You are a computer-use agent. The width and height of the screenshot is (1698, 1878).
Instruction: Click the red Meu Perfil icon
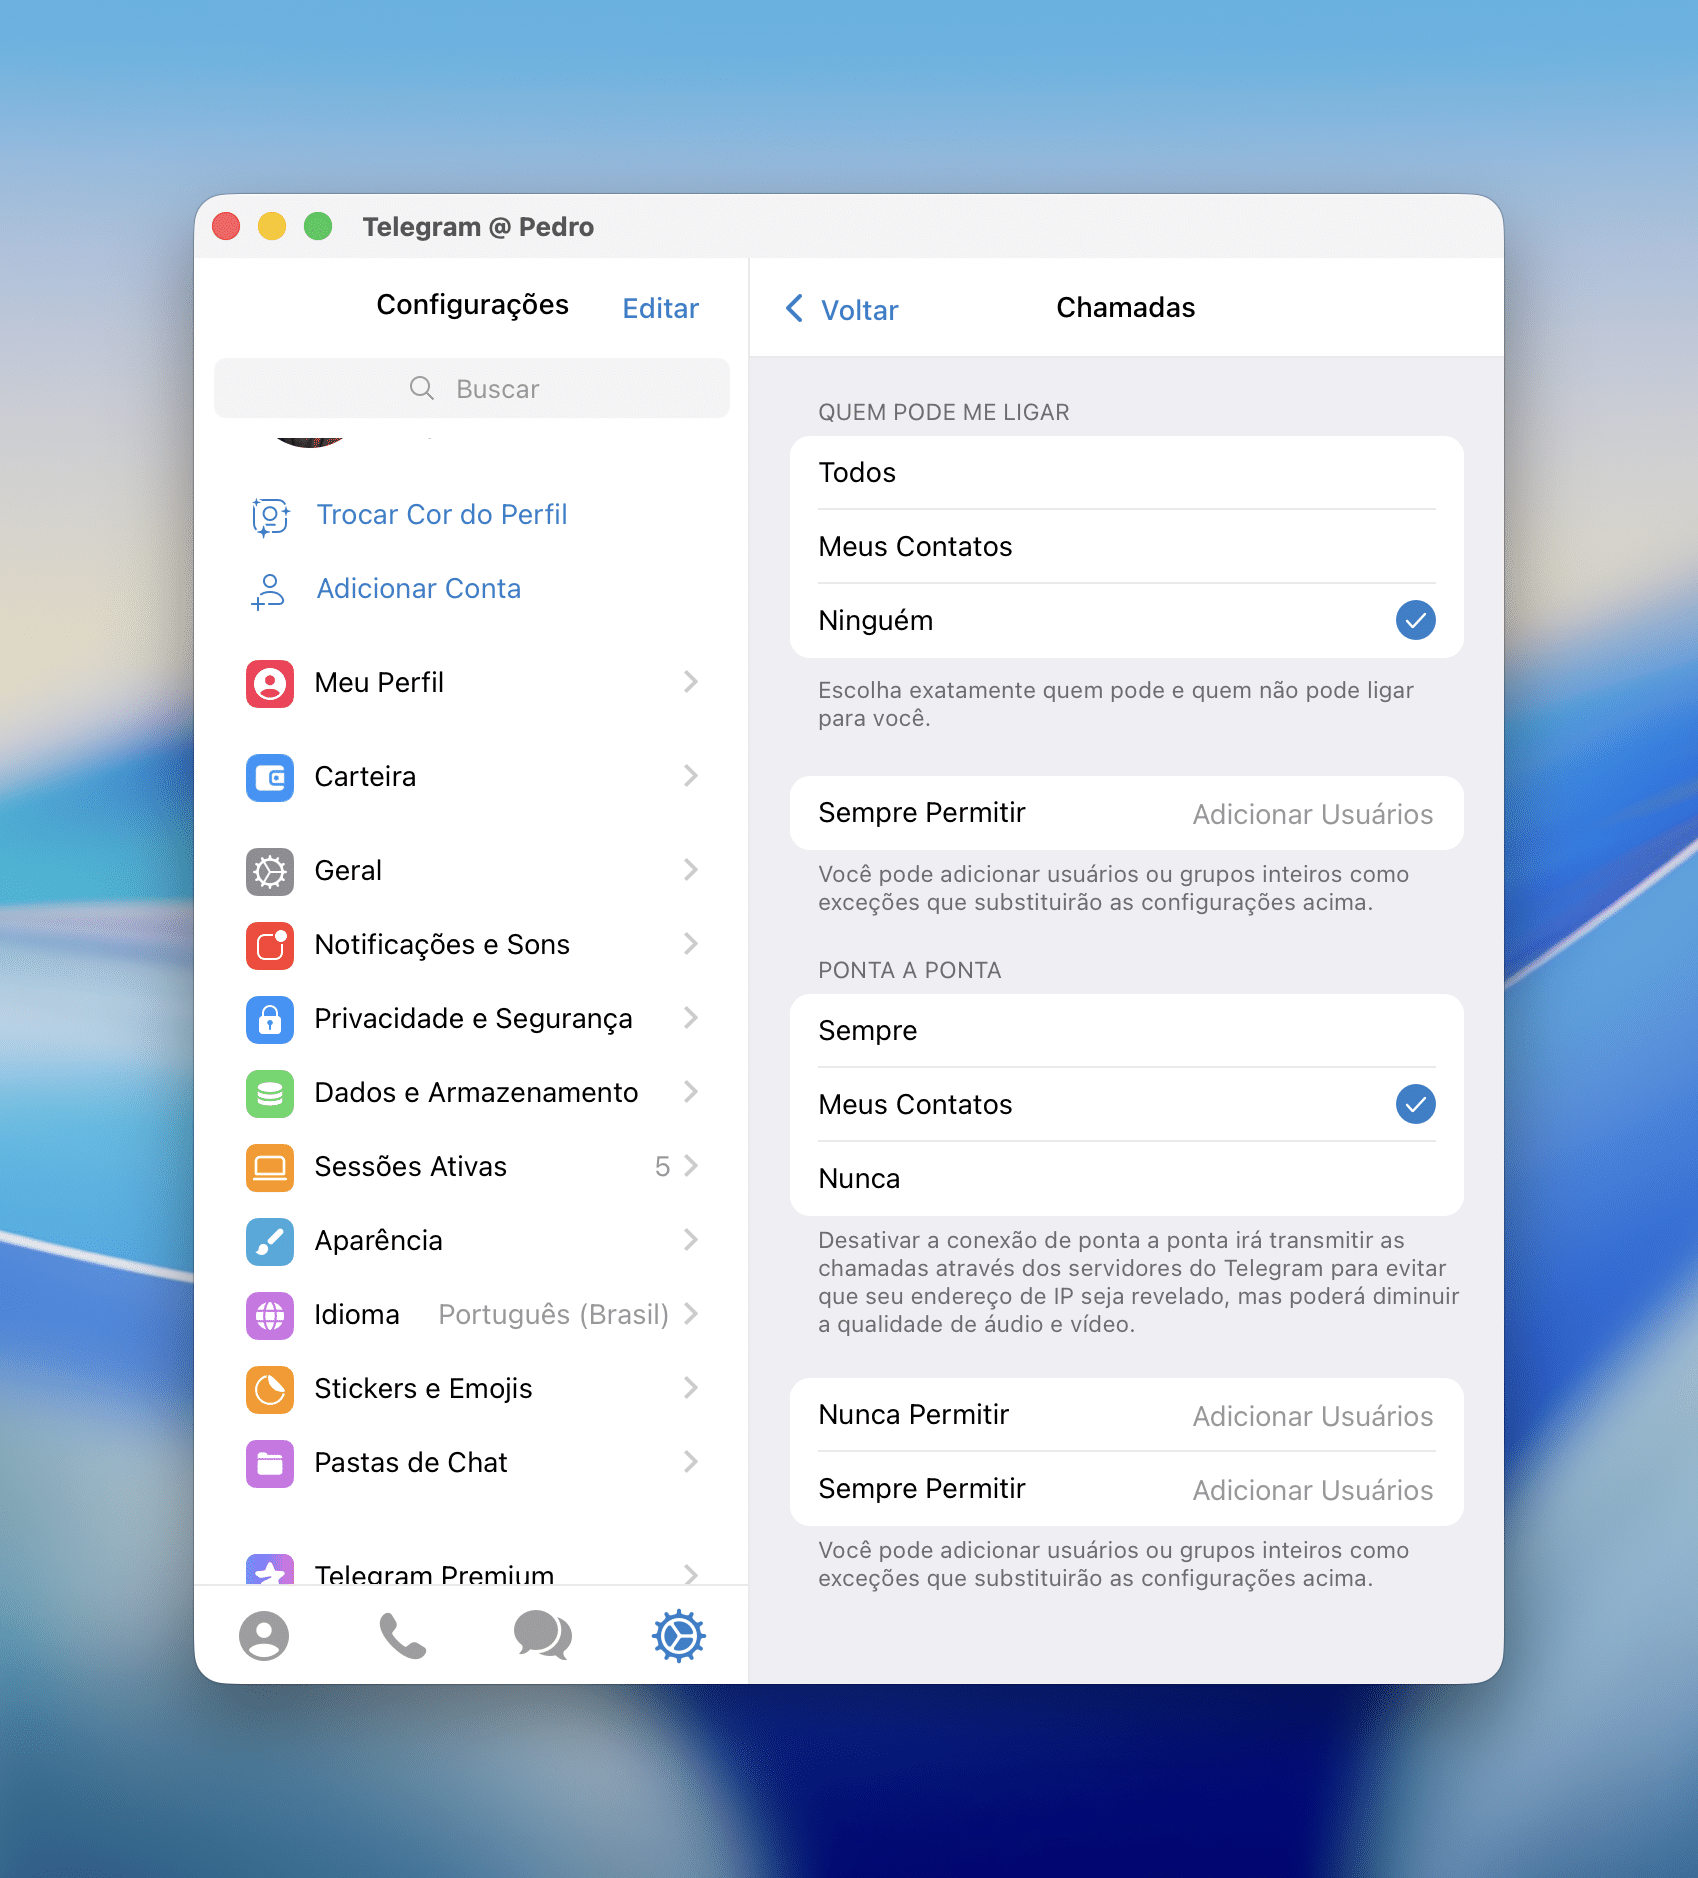(x=270, y=684)
